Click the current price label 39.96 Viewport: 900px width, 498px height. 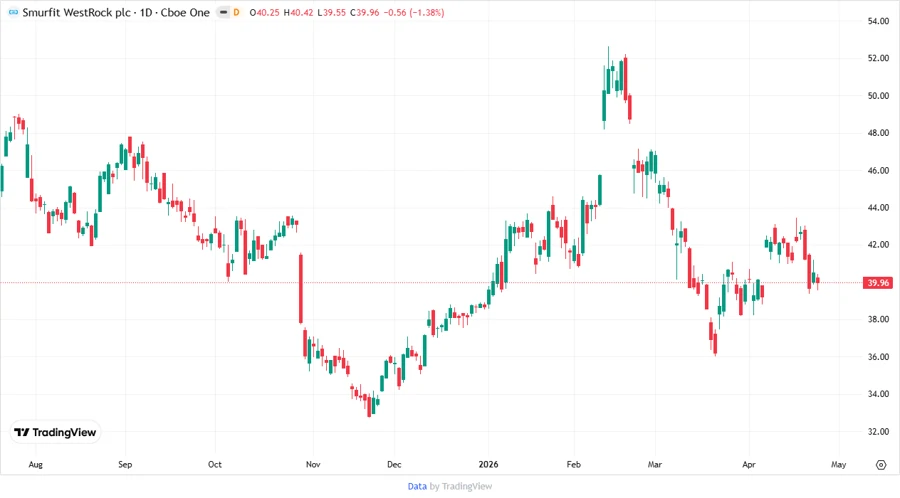coord(878,283)
